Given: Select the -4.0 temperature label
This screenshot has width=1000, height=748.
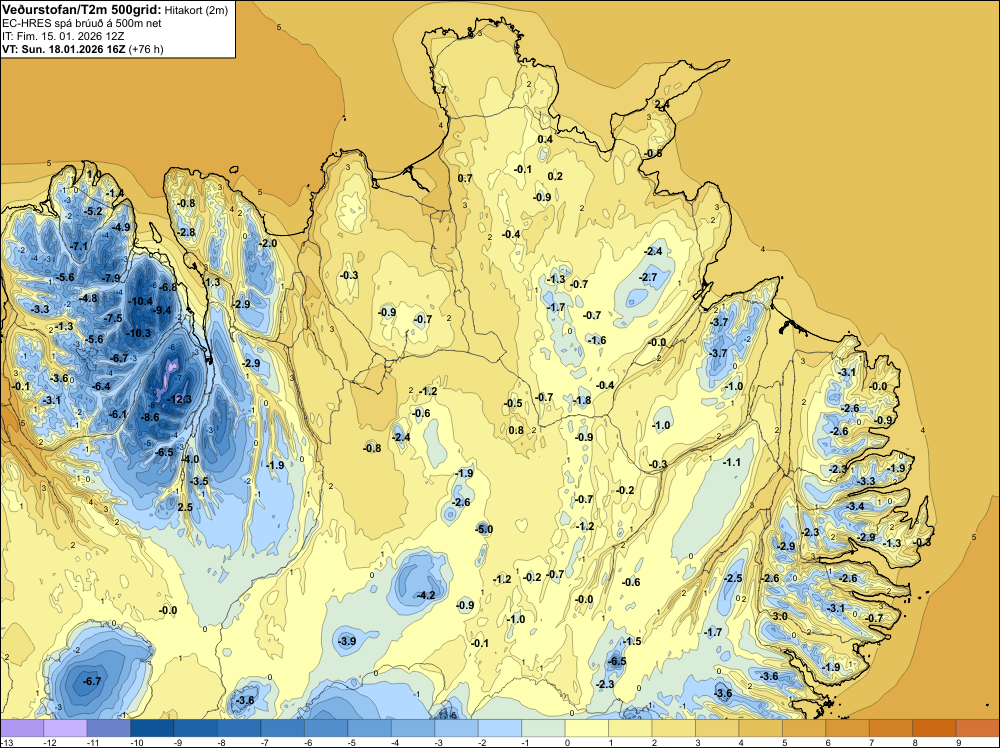Looking at the screenshot, I should tap(189, 459).
